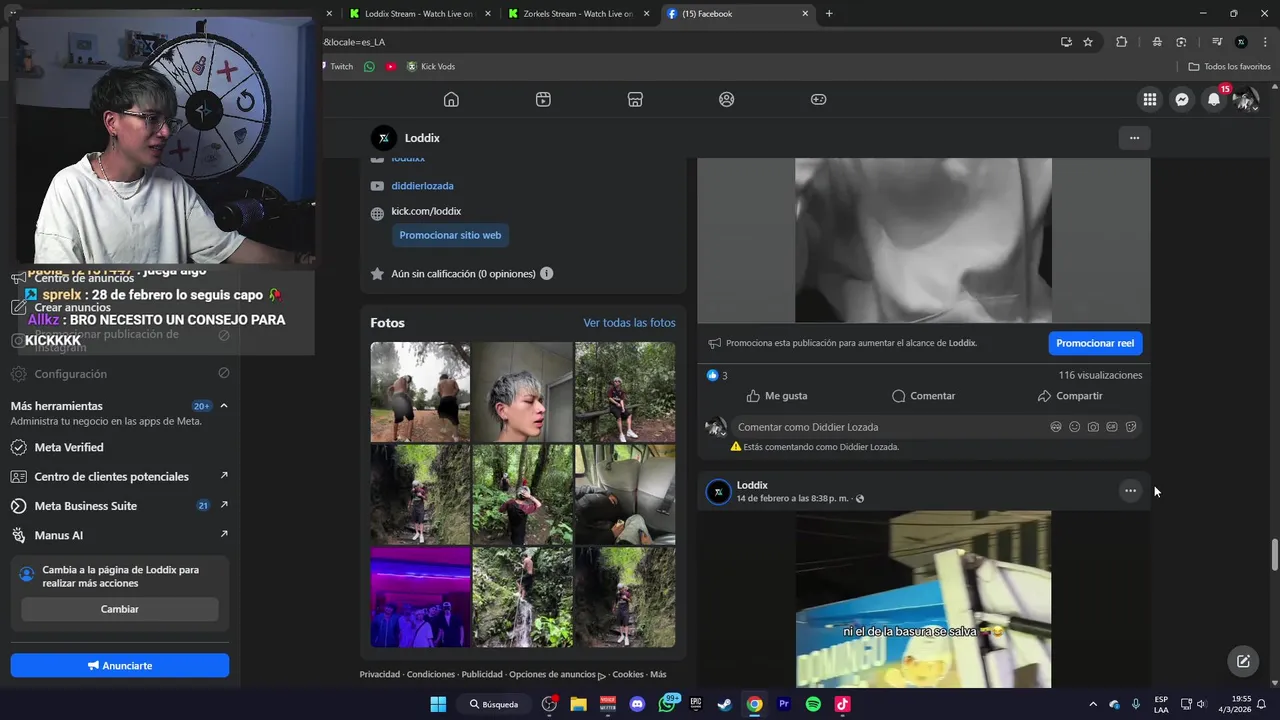This screenshot has width=1280, height=720.
Task: Switch to the Zorkels Stream browser tab
Action: click(x=578, y=14)
